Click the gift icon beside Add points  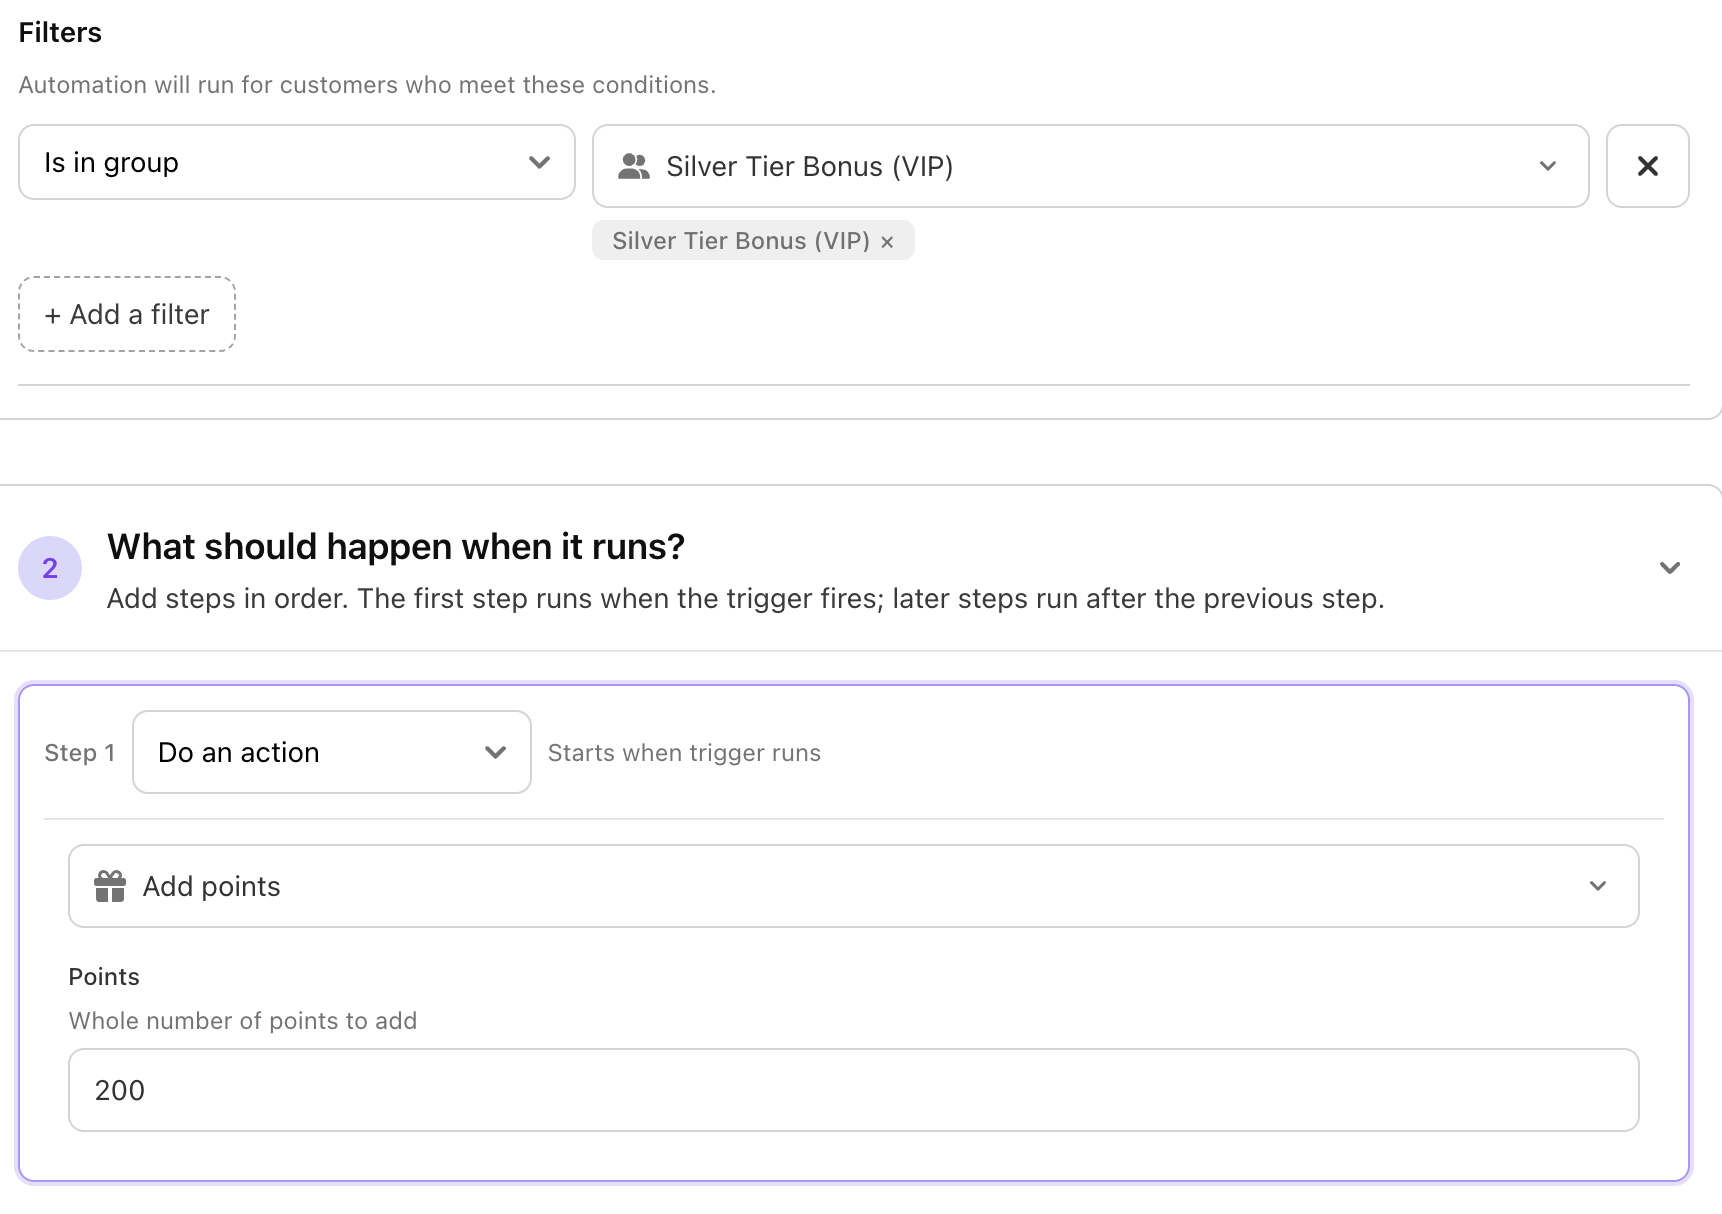tap(110, 886)
